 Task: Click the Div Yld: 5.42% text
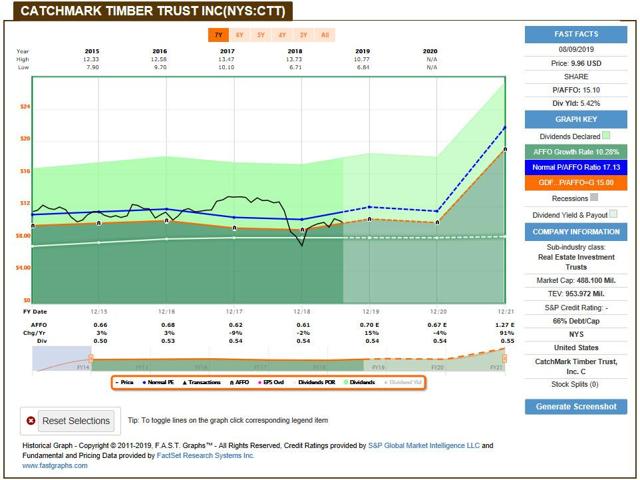pos(576,103)
